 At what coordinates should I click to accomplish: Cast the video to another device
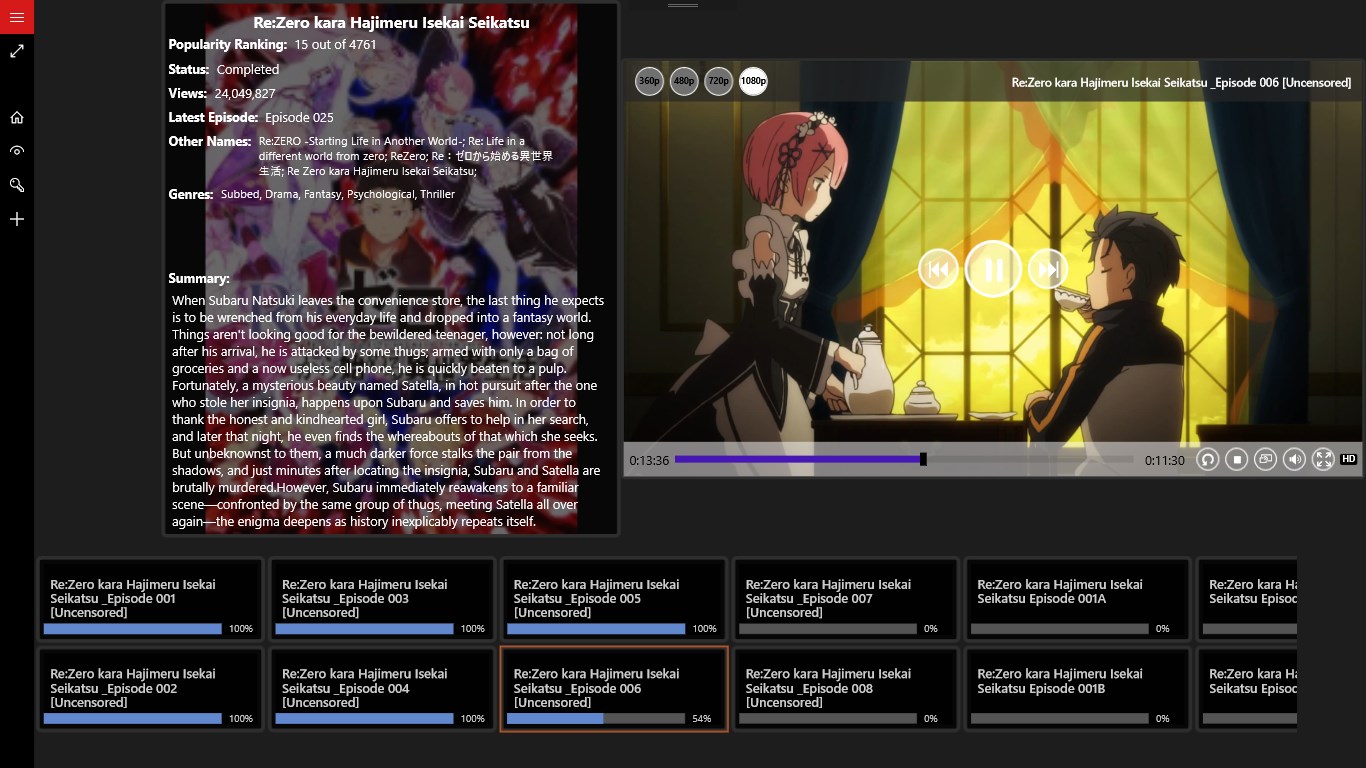click(1266, 459)
